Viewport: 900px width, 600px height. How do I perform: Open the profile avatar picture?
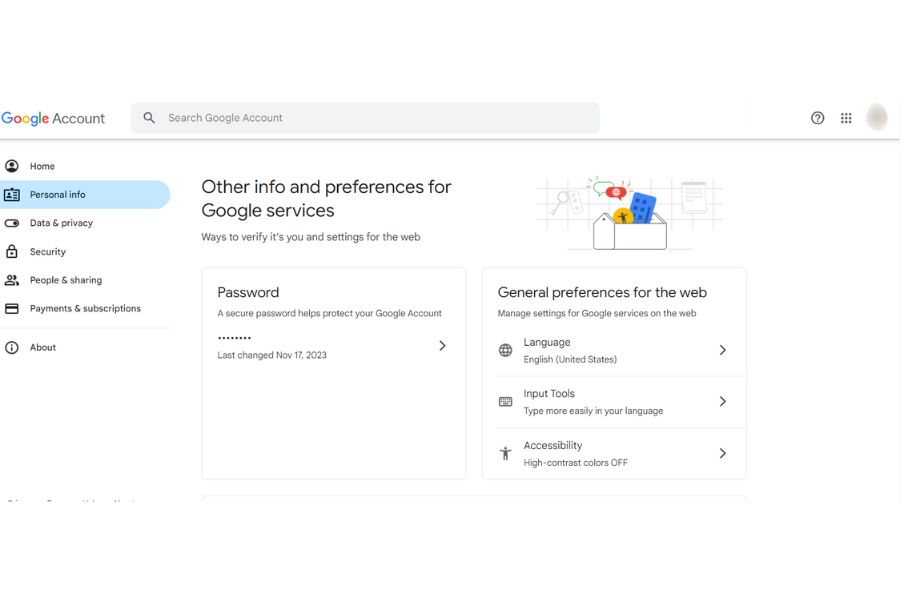[x=877, y=118]
